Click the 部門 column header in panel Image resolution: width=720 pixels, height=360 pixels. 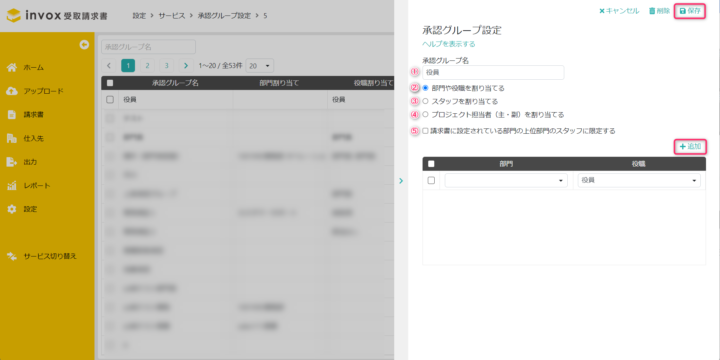click(506, 164)
